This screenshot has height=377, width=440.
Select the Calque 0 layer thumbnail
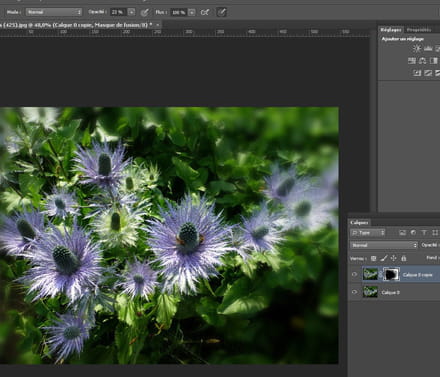370,292
